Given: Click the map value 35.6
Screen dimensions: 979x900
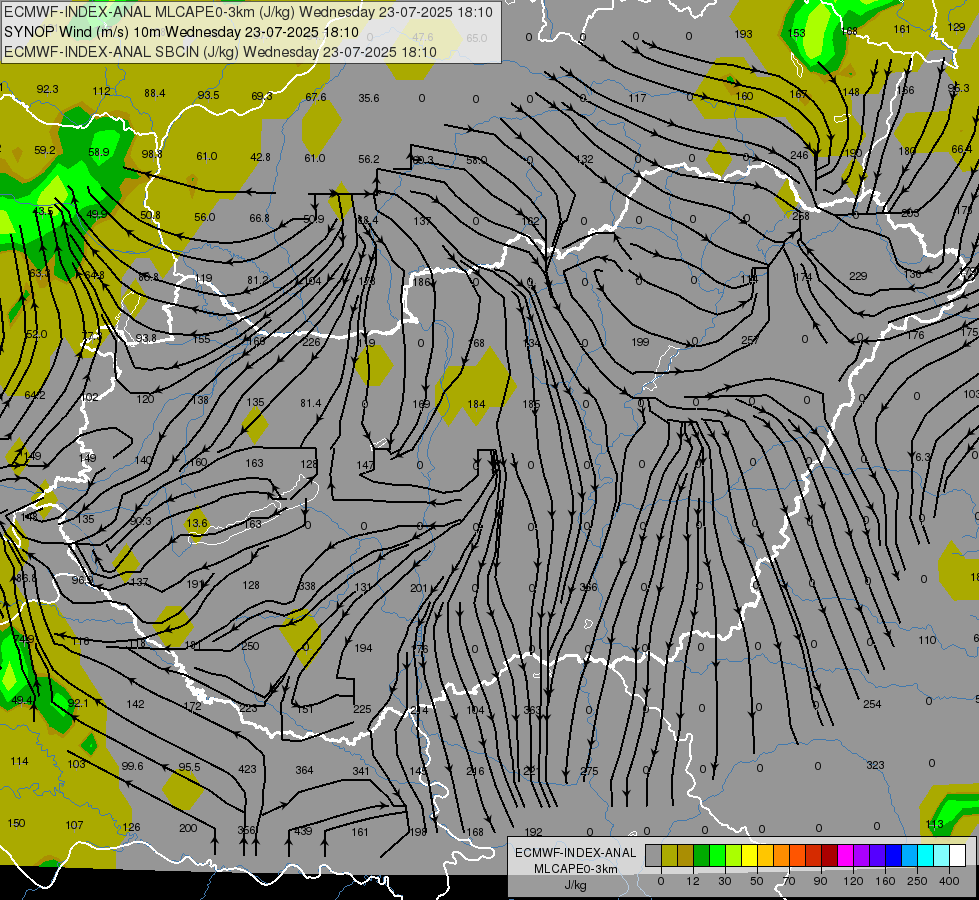Looking at the screenshot, I should 369,98.
